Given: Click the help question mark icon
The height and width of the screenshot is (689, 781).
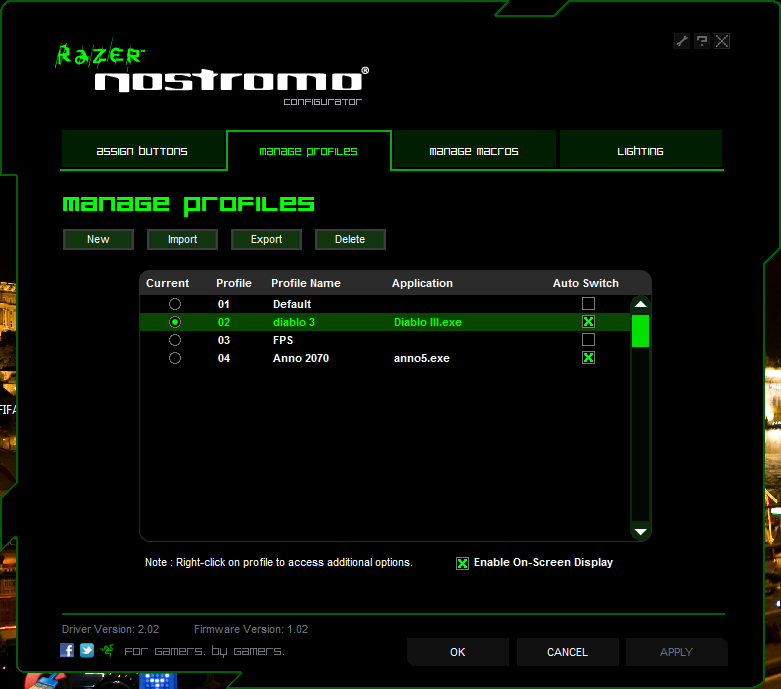Looking at the screenshot, I should [702, 41].
